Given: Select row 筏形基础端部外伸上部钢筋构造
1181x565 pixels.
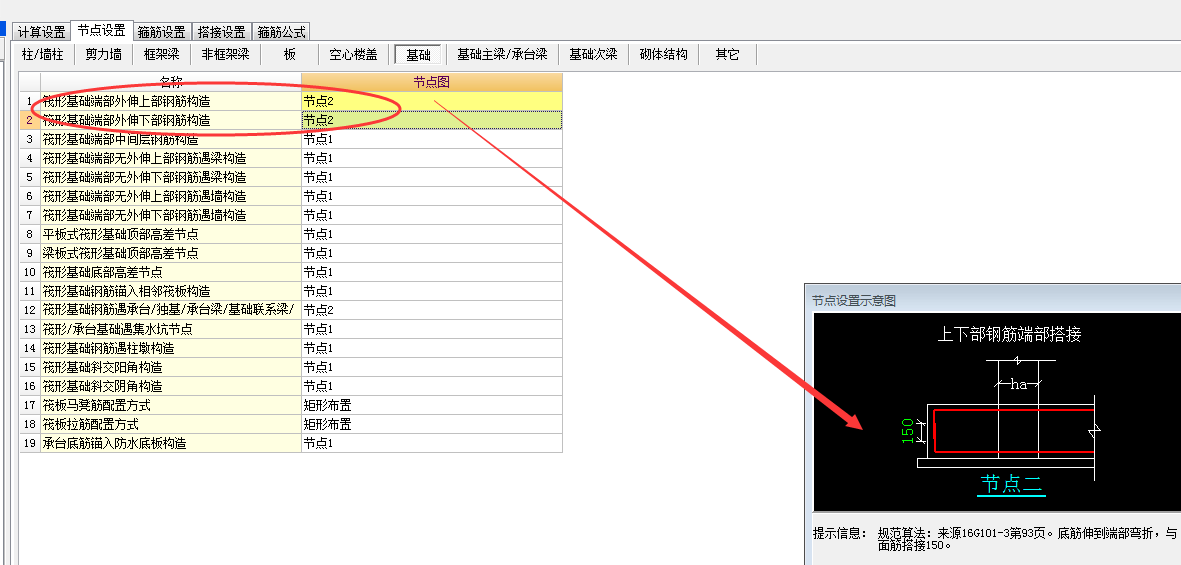Looking at the screenshot, I should [171, 101].
